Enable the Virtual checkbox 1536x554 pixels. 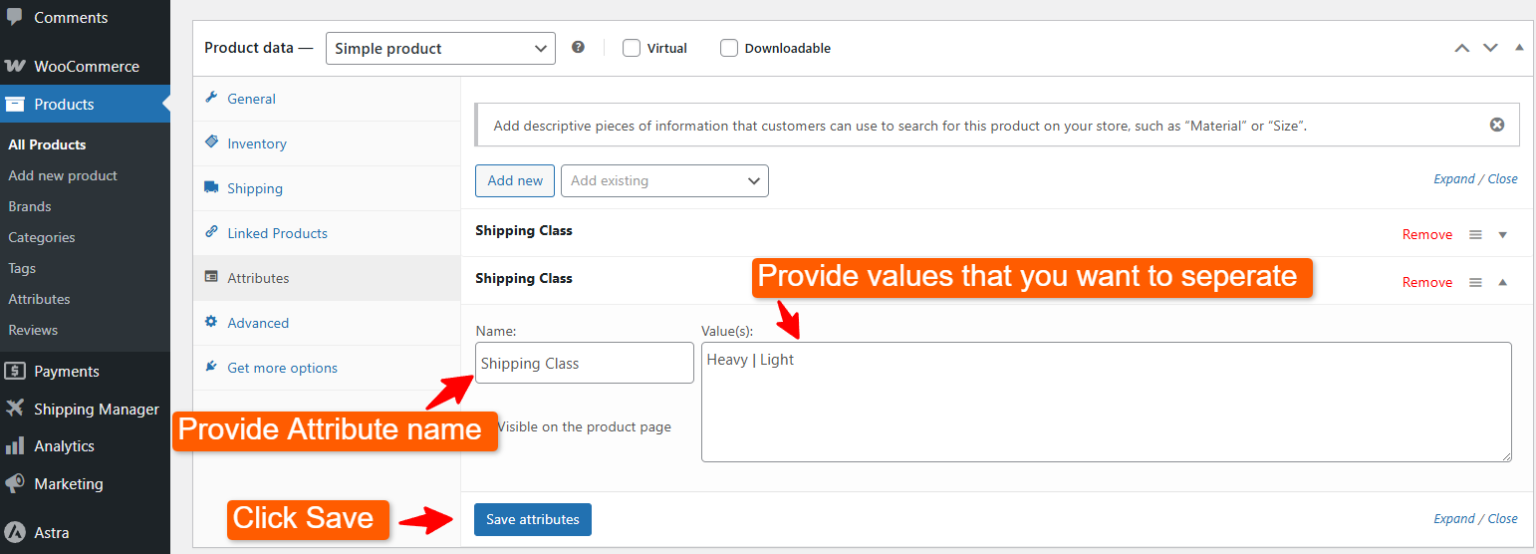coord(631,48)
